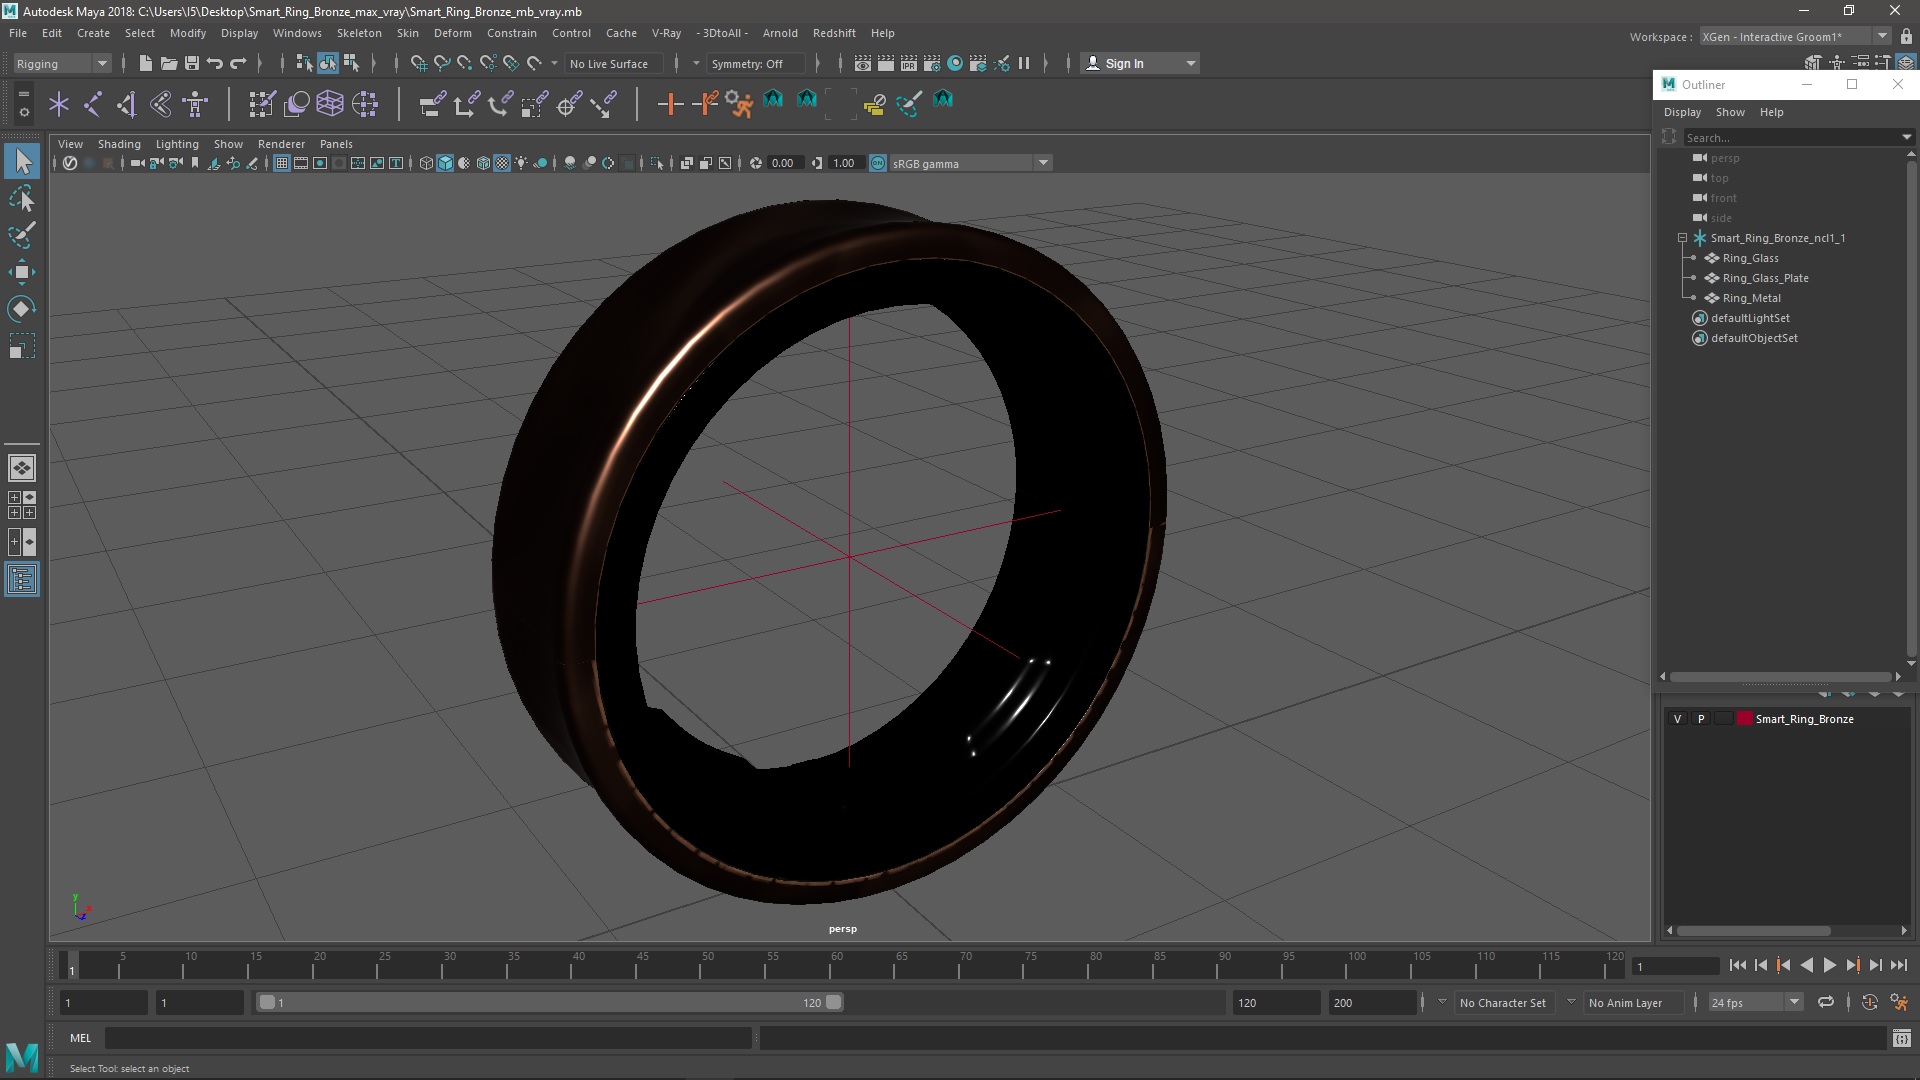Open Render Settings from the status line

pyautogui.click(x=932, y=63)
